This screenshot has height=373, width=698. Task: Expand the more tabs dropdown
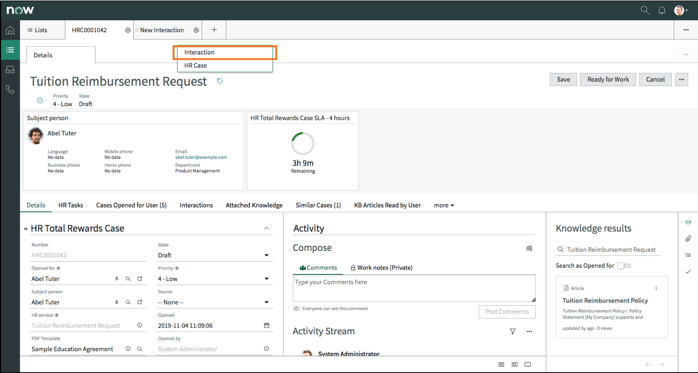click(x=444, y=205)
